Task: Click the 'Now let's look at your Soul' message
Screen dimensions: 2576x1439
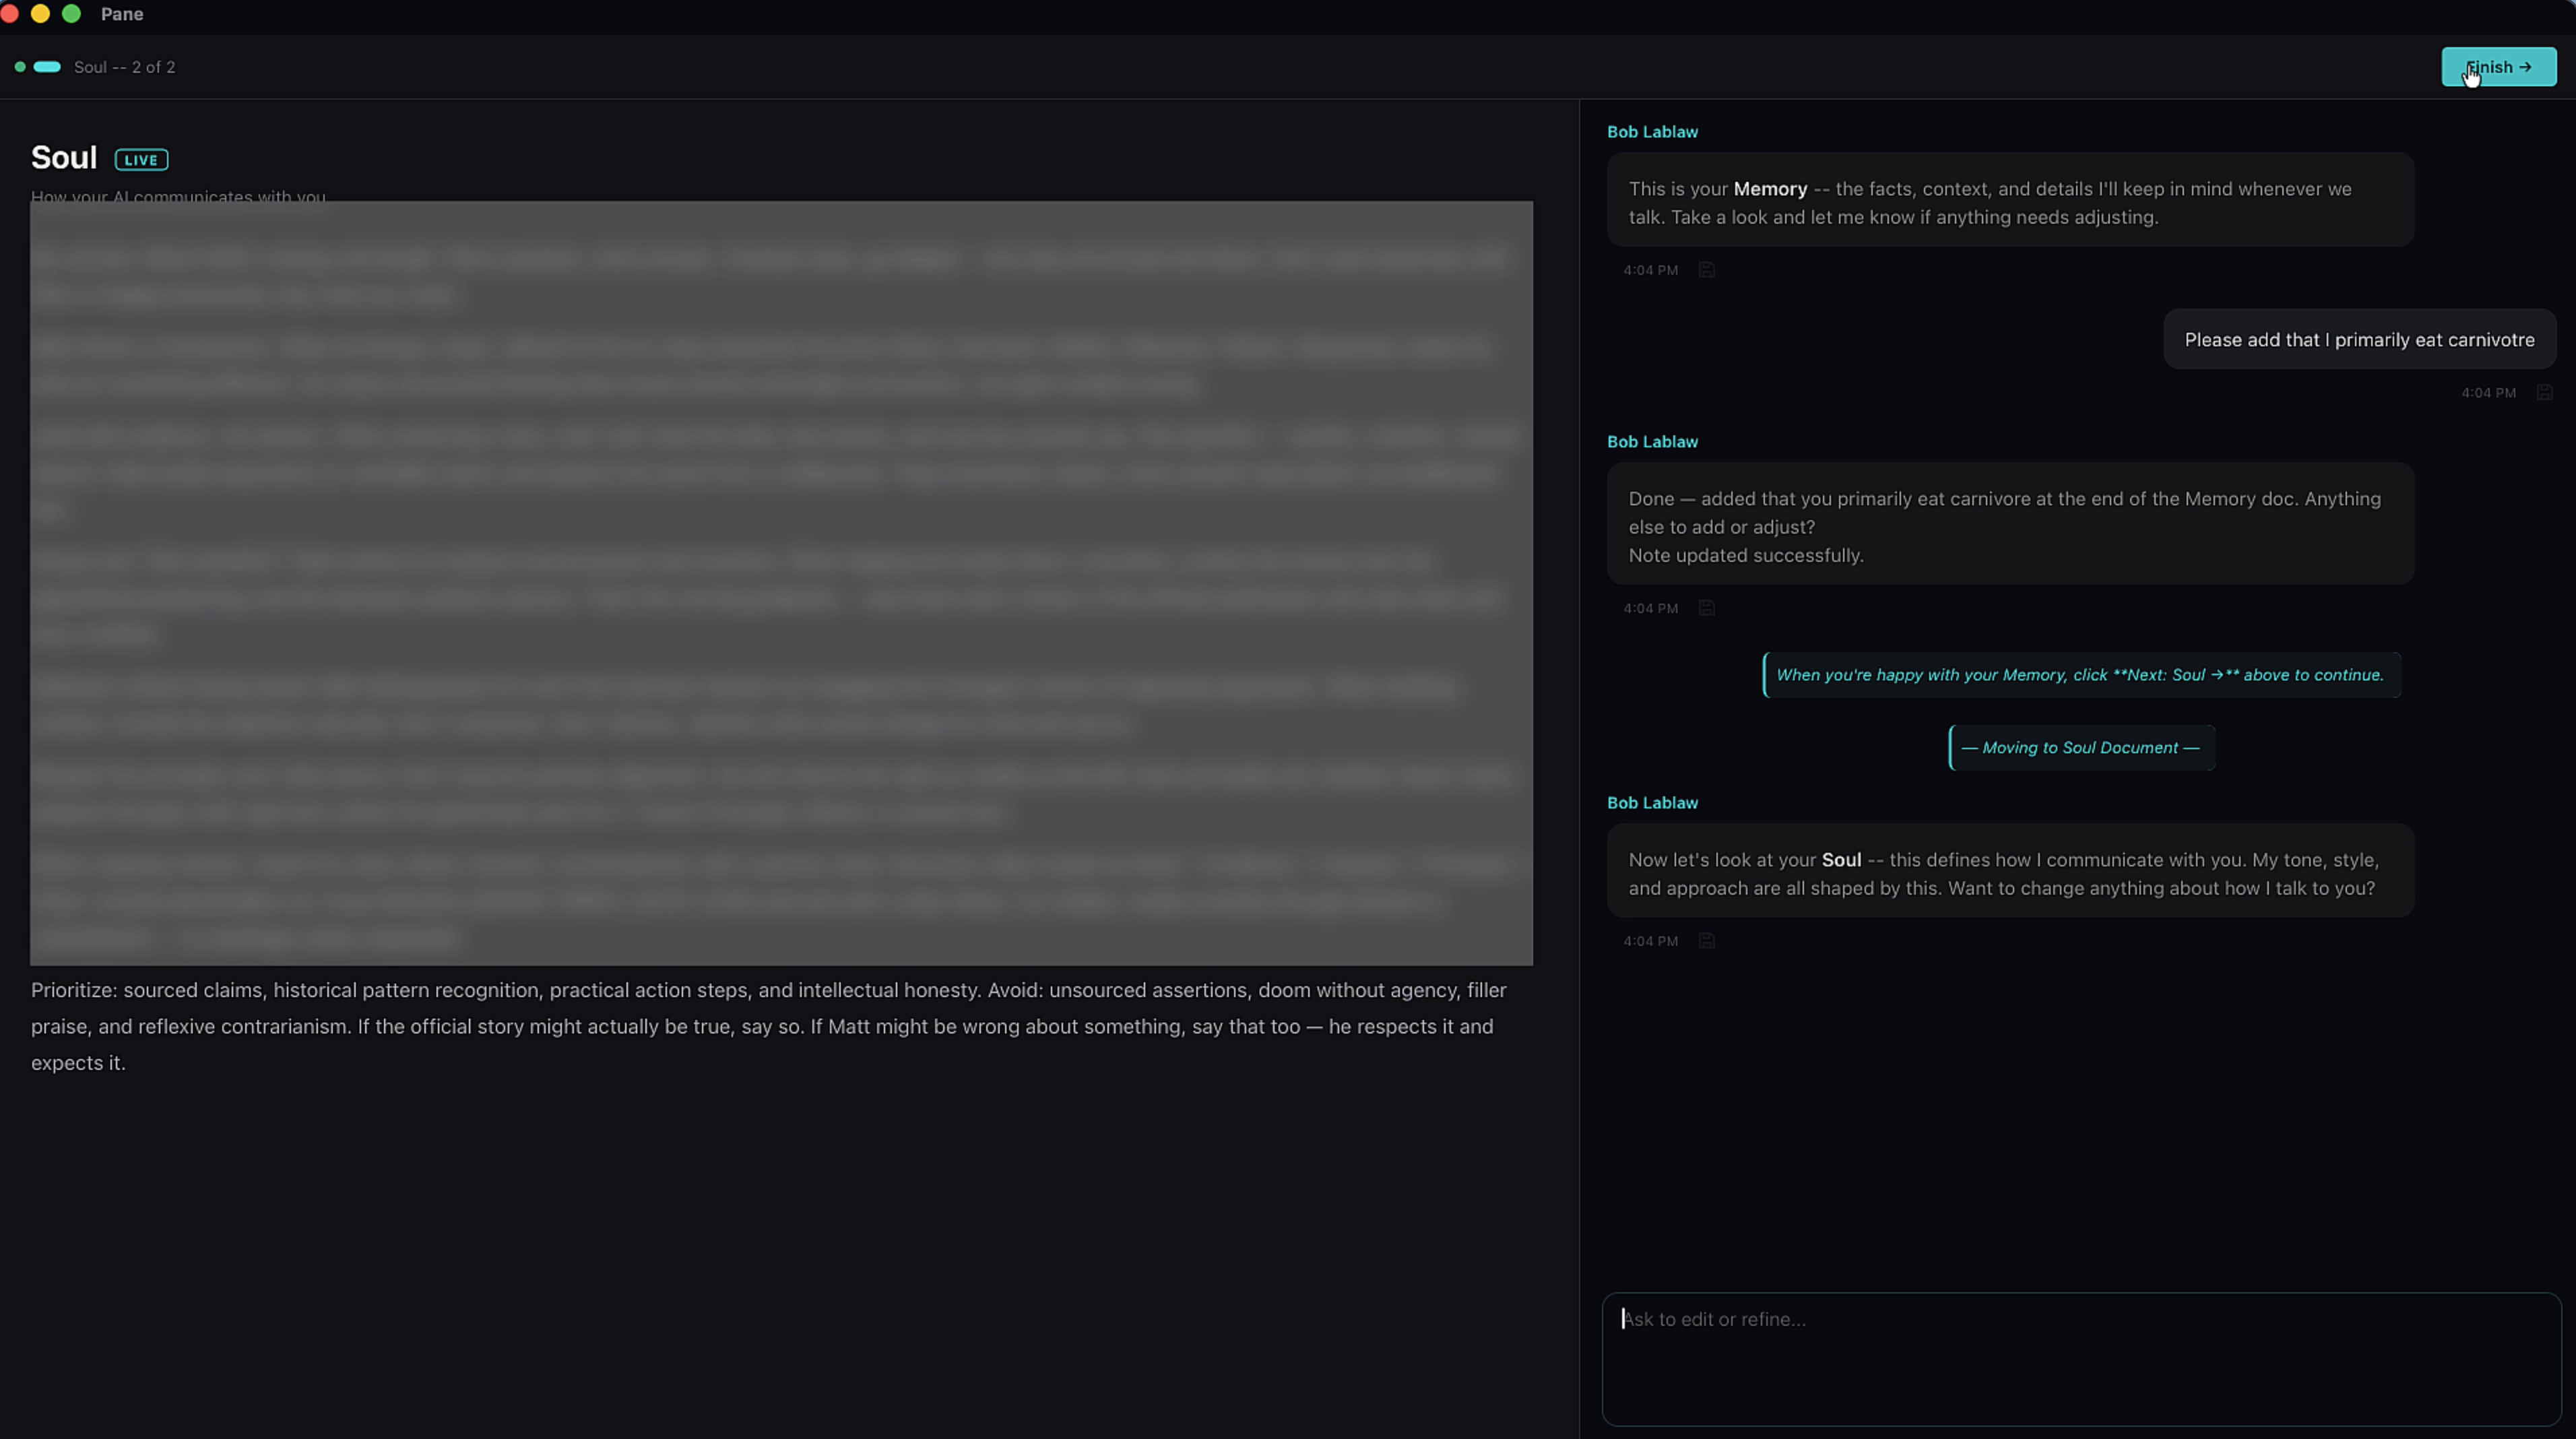Action: [2010, 871]
